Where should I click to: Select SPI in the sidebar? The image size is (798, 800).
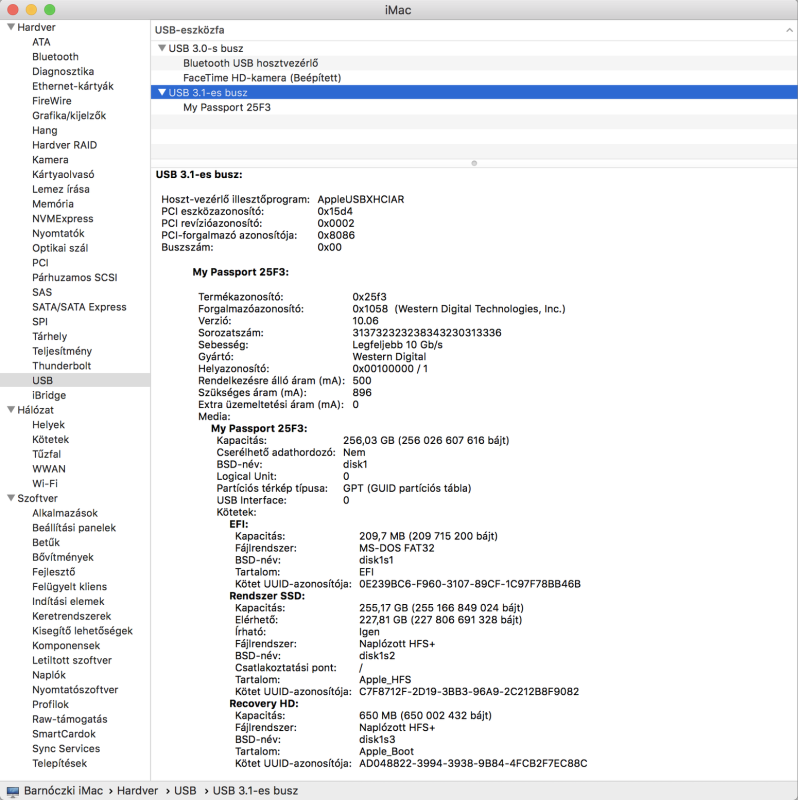(40, 322)
